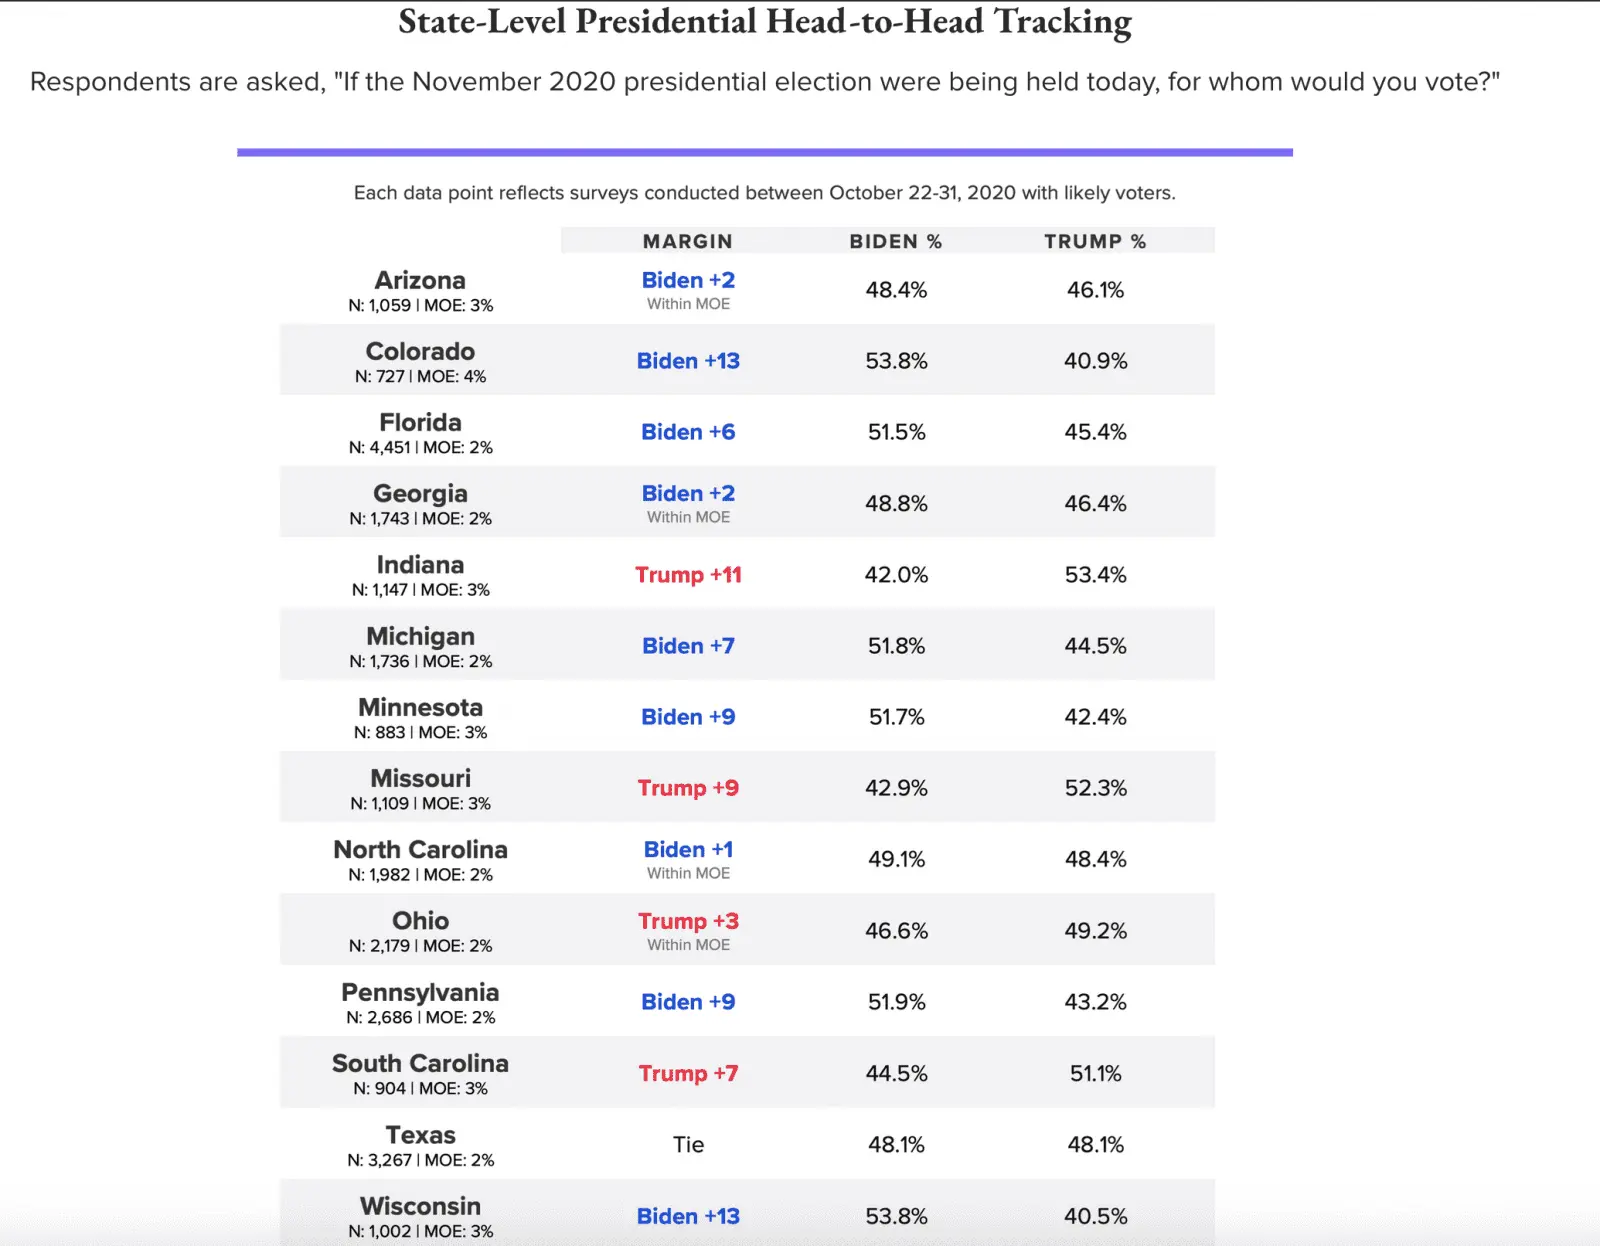Click Florida's Biden +6 margin label

pyautogui.click(x=688, y=432)
